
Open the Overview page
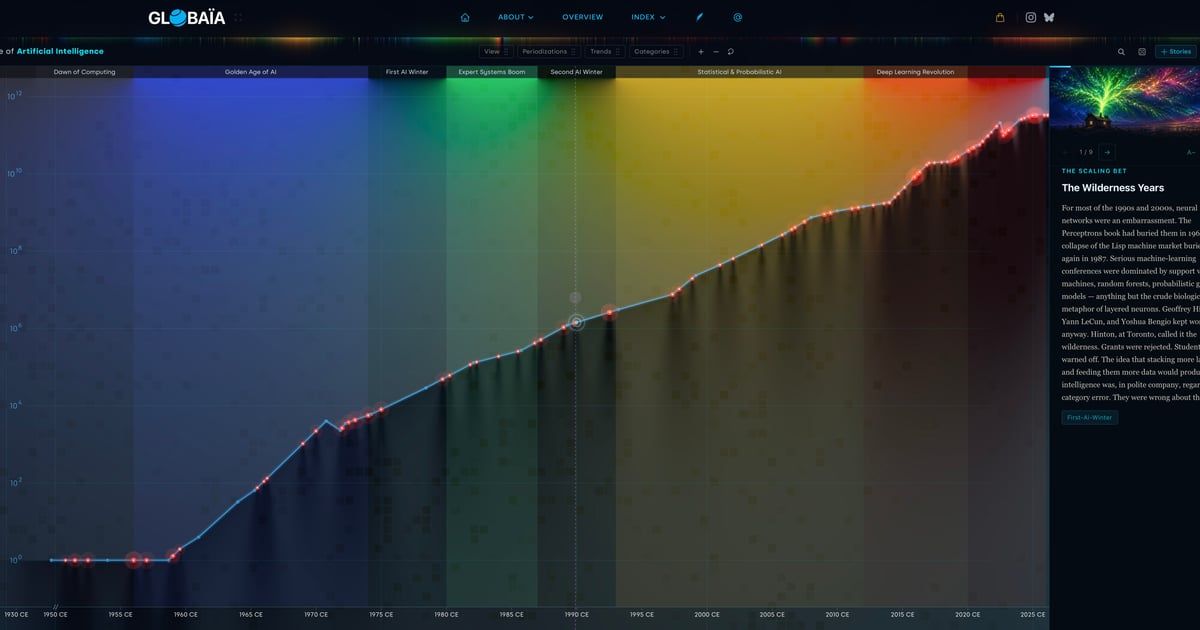tap(582, 17)
